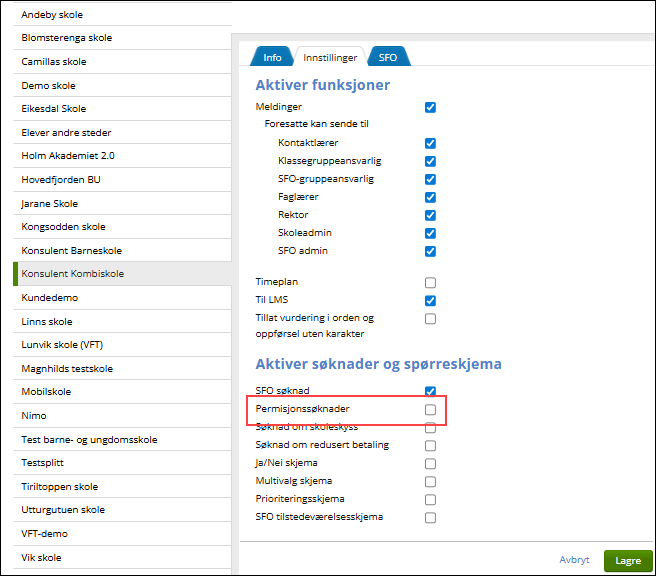Pick Holm Akademiet 2.0 school

[68, 156]
